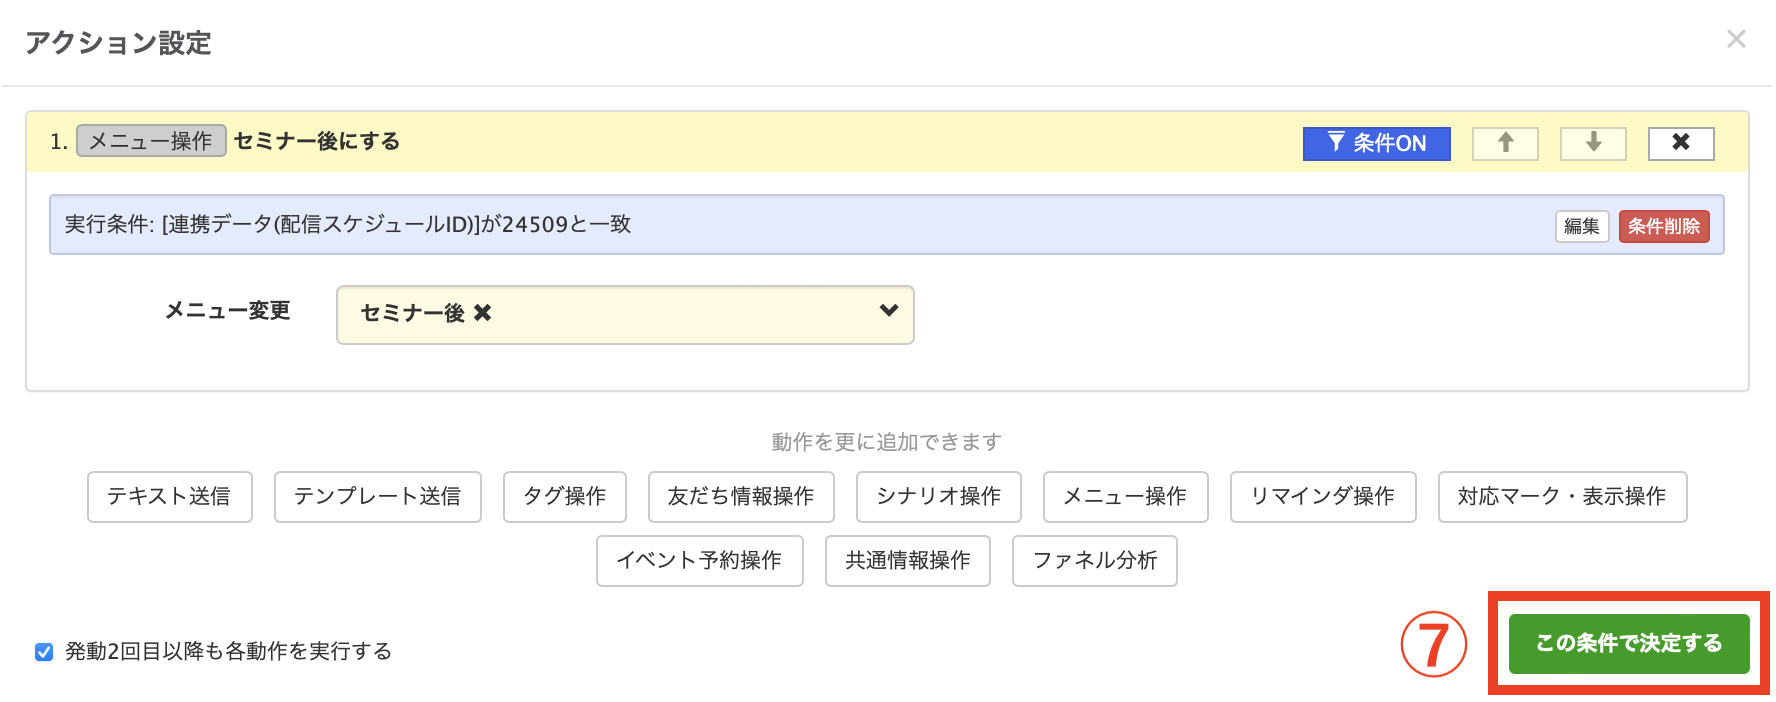Viewport: 1776px width, 702px height.
Task: Add an イベント予約操作 action
Action: click(x=699, y=561)
